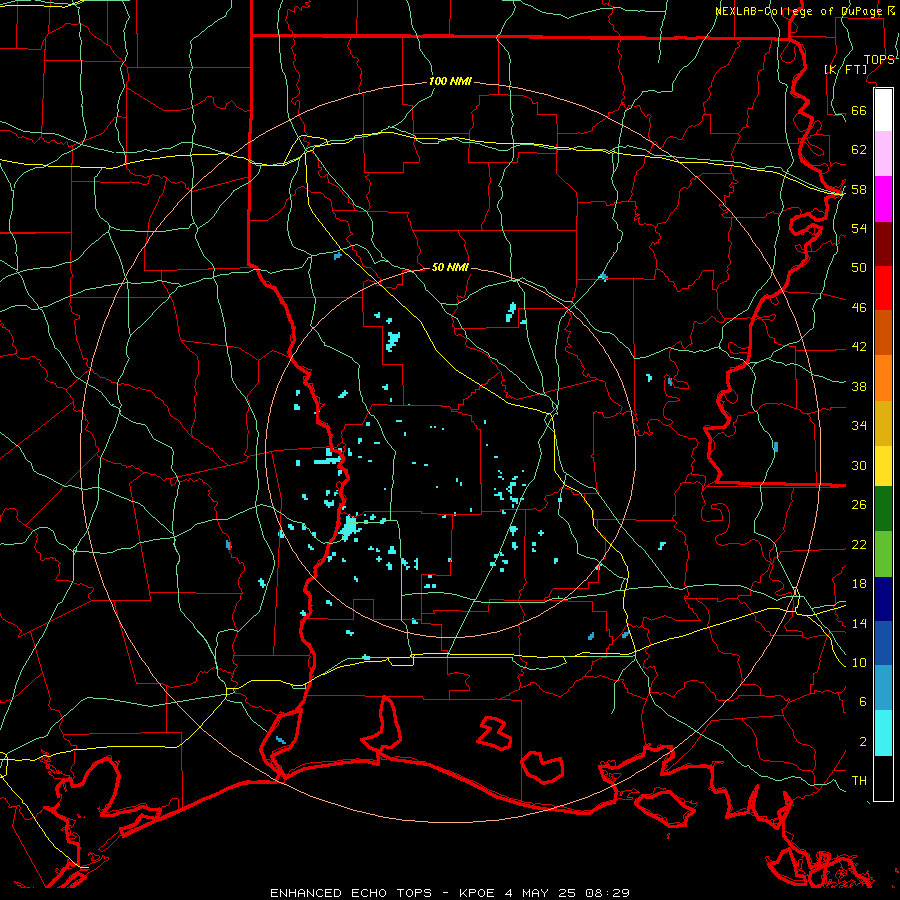The height and width of the screenshot is (900, 900).
Task: Click legend value 18
Action: point(859,584)
